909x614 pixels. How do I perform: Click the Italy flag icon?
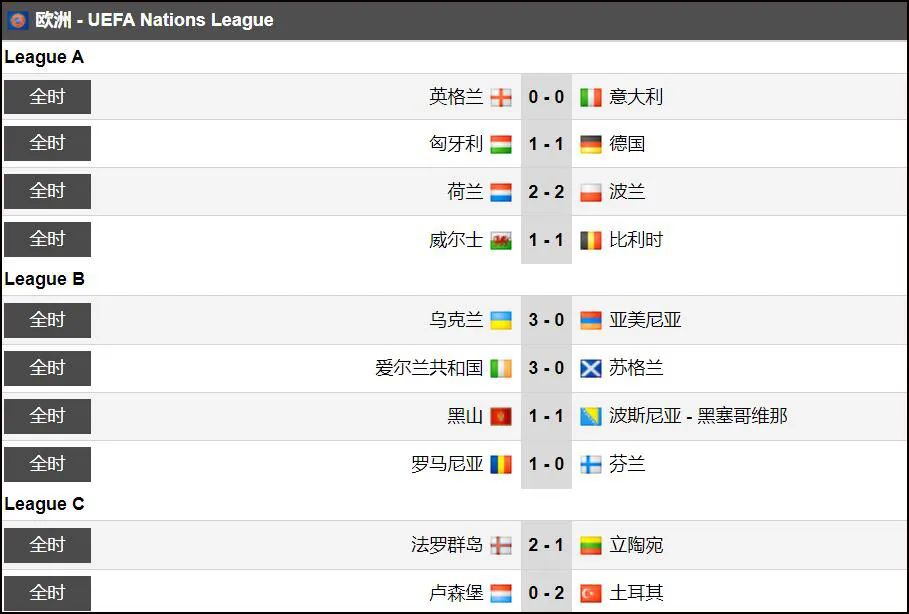tap(591, 97)
